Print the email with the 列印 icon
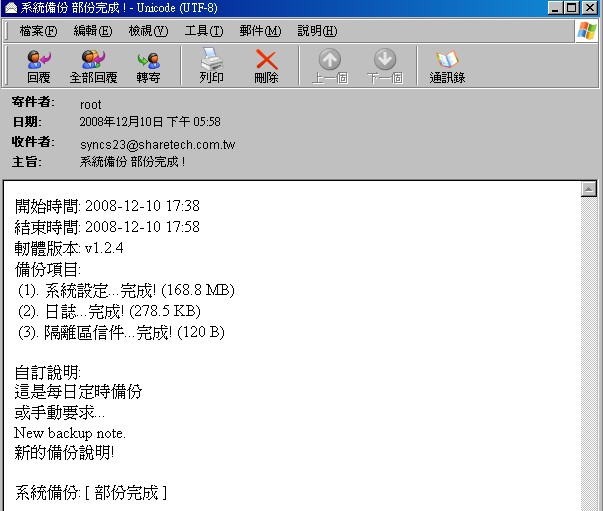This screenshot has width=603, height=511. click(x=211, y=66)
